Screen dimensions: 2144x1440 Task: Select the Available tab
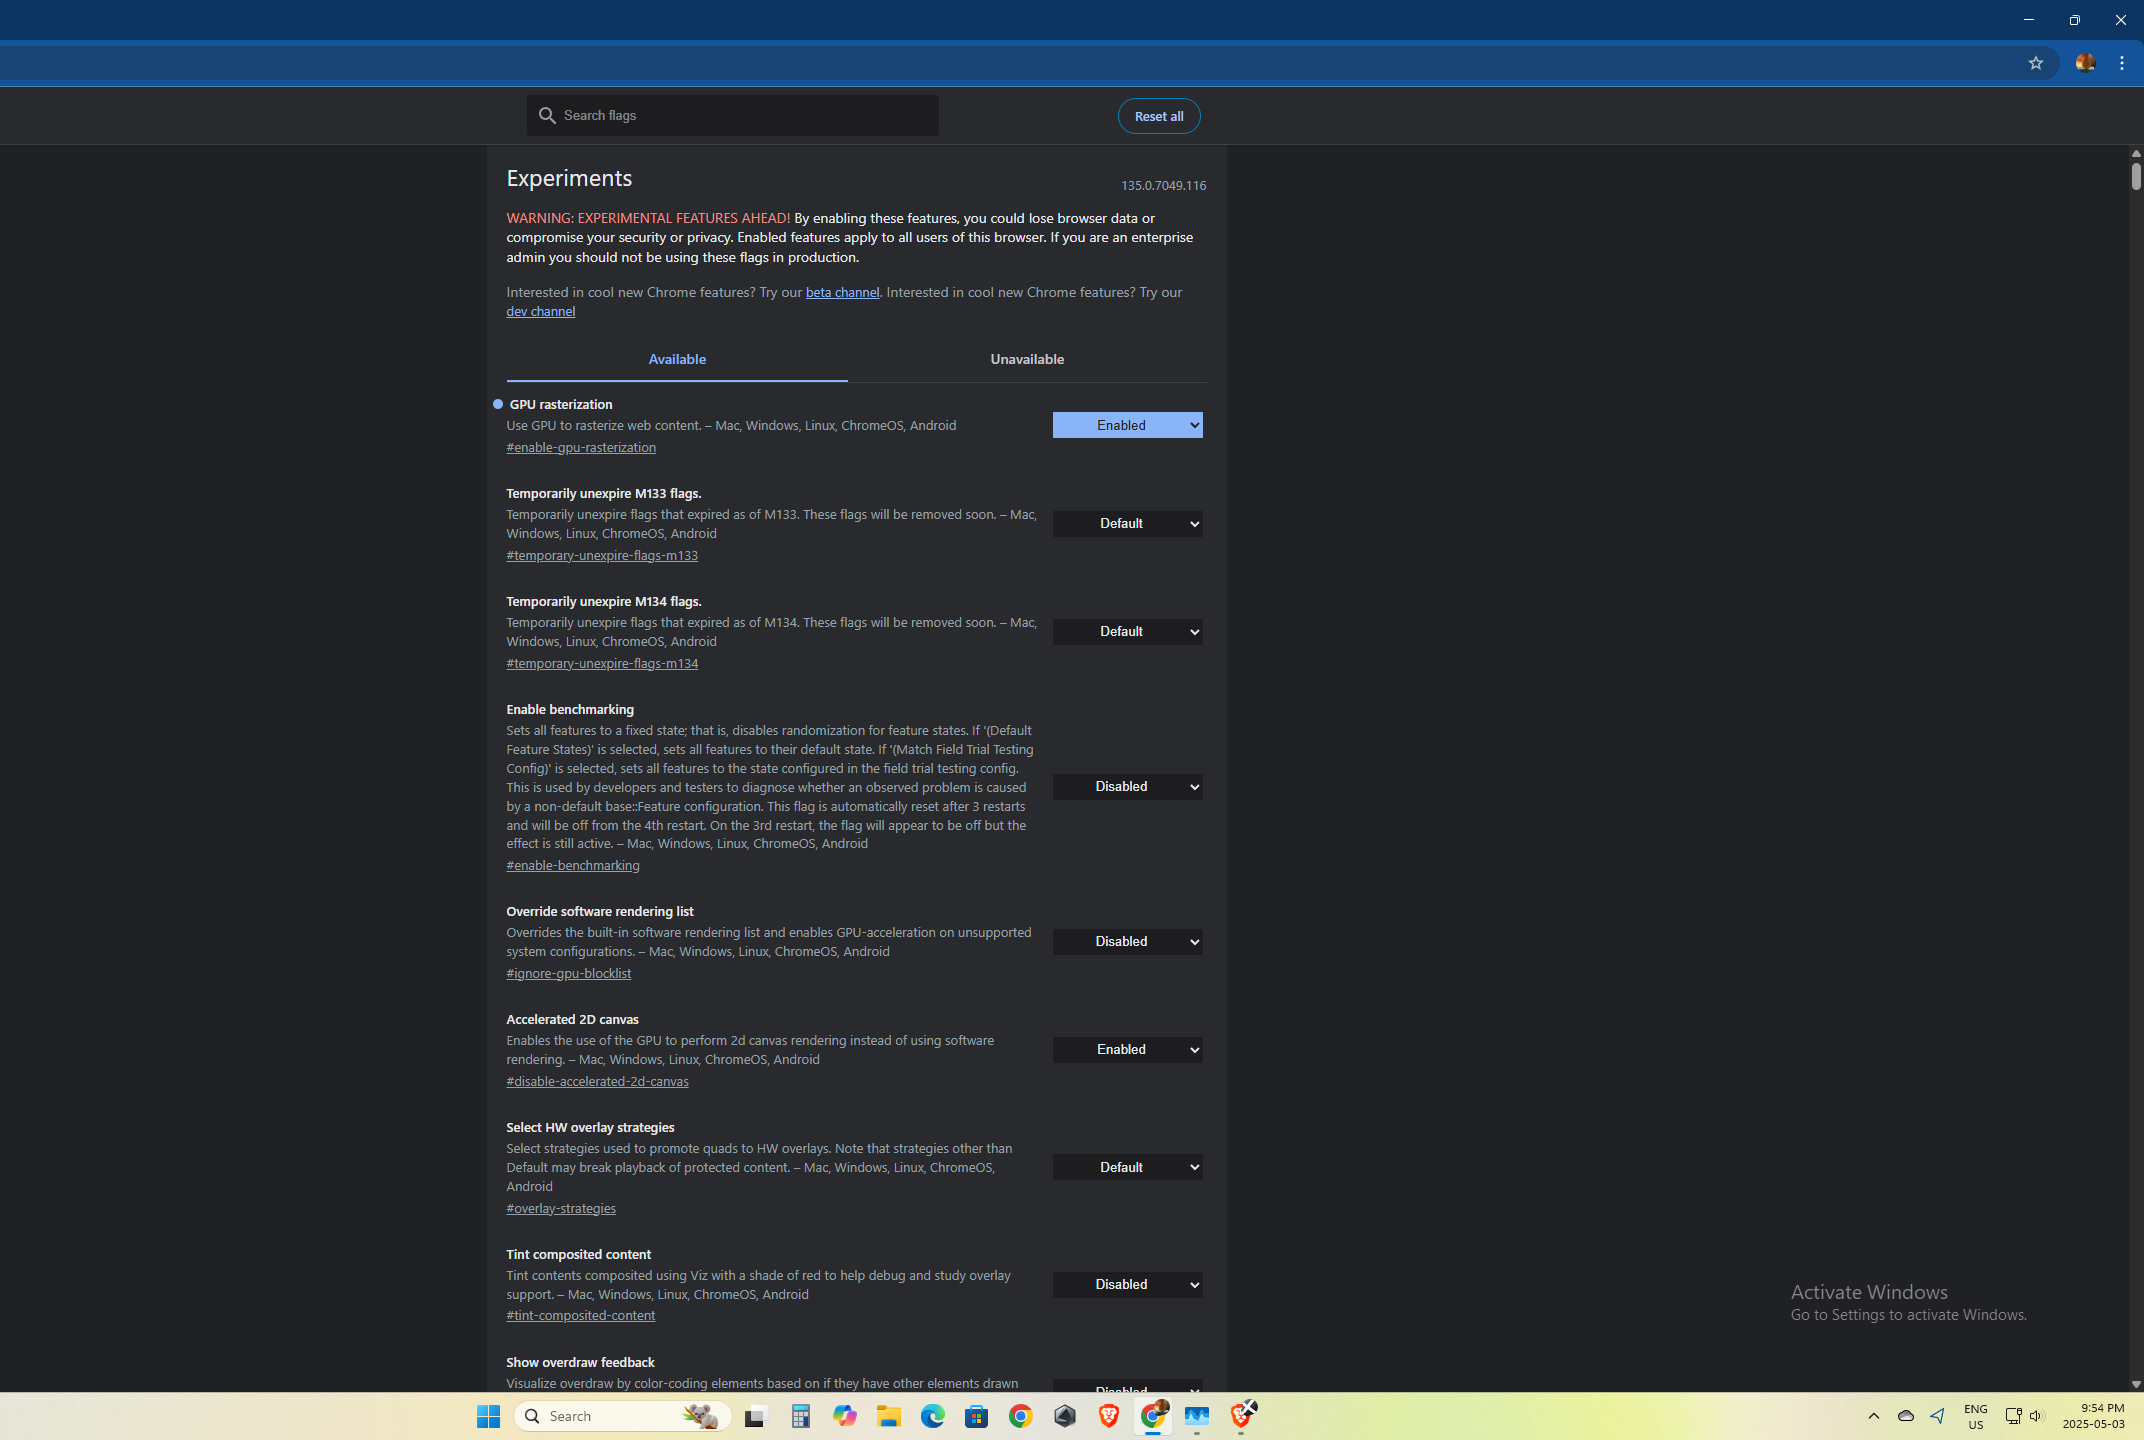tap(677, 360)
